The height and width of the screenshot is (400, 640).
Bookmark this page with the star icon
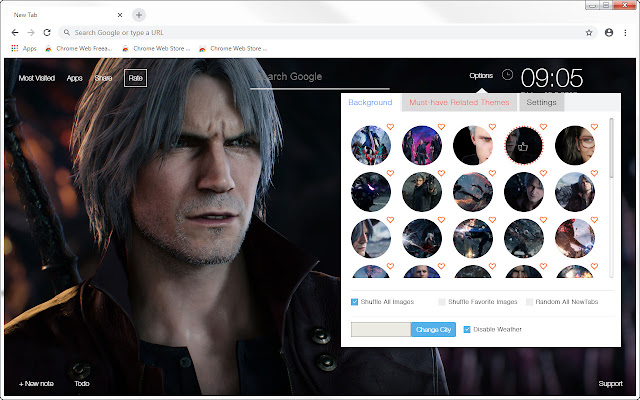589,33
